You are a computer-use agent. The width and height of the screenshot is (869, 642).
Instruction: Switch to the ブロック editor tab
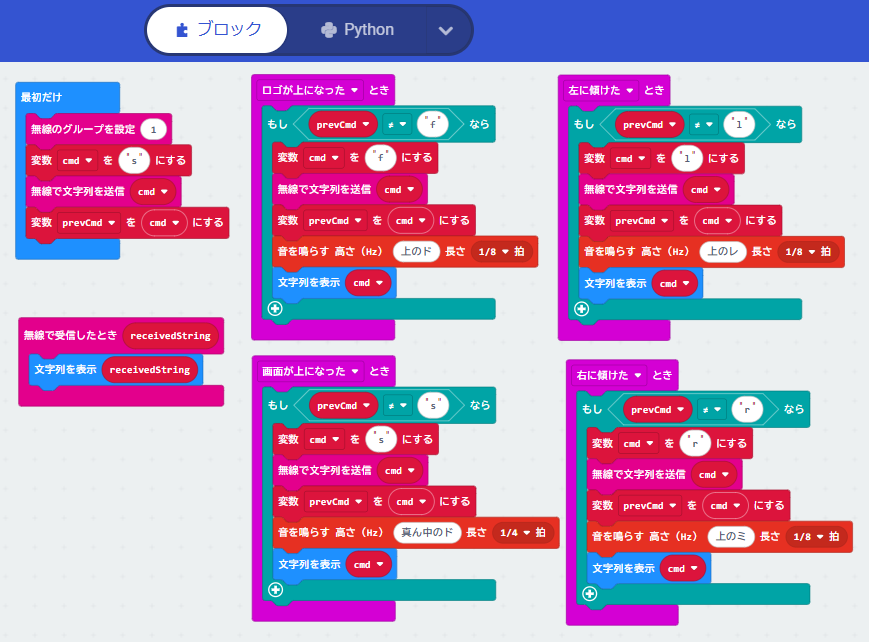pos(217,30)
